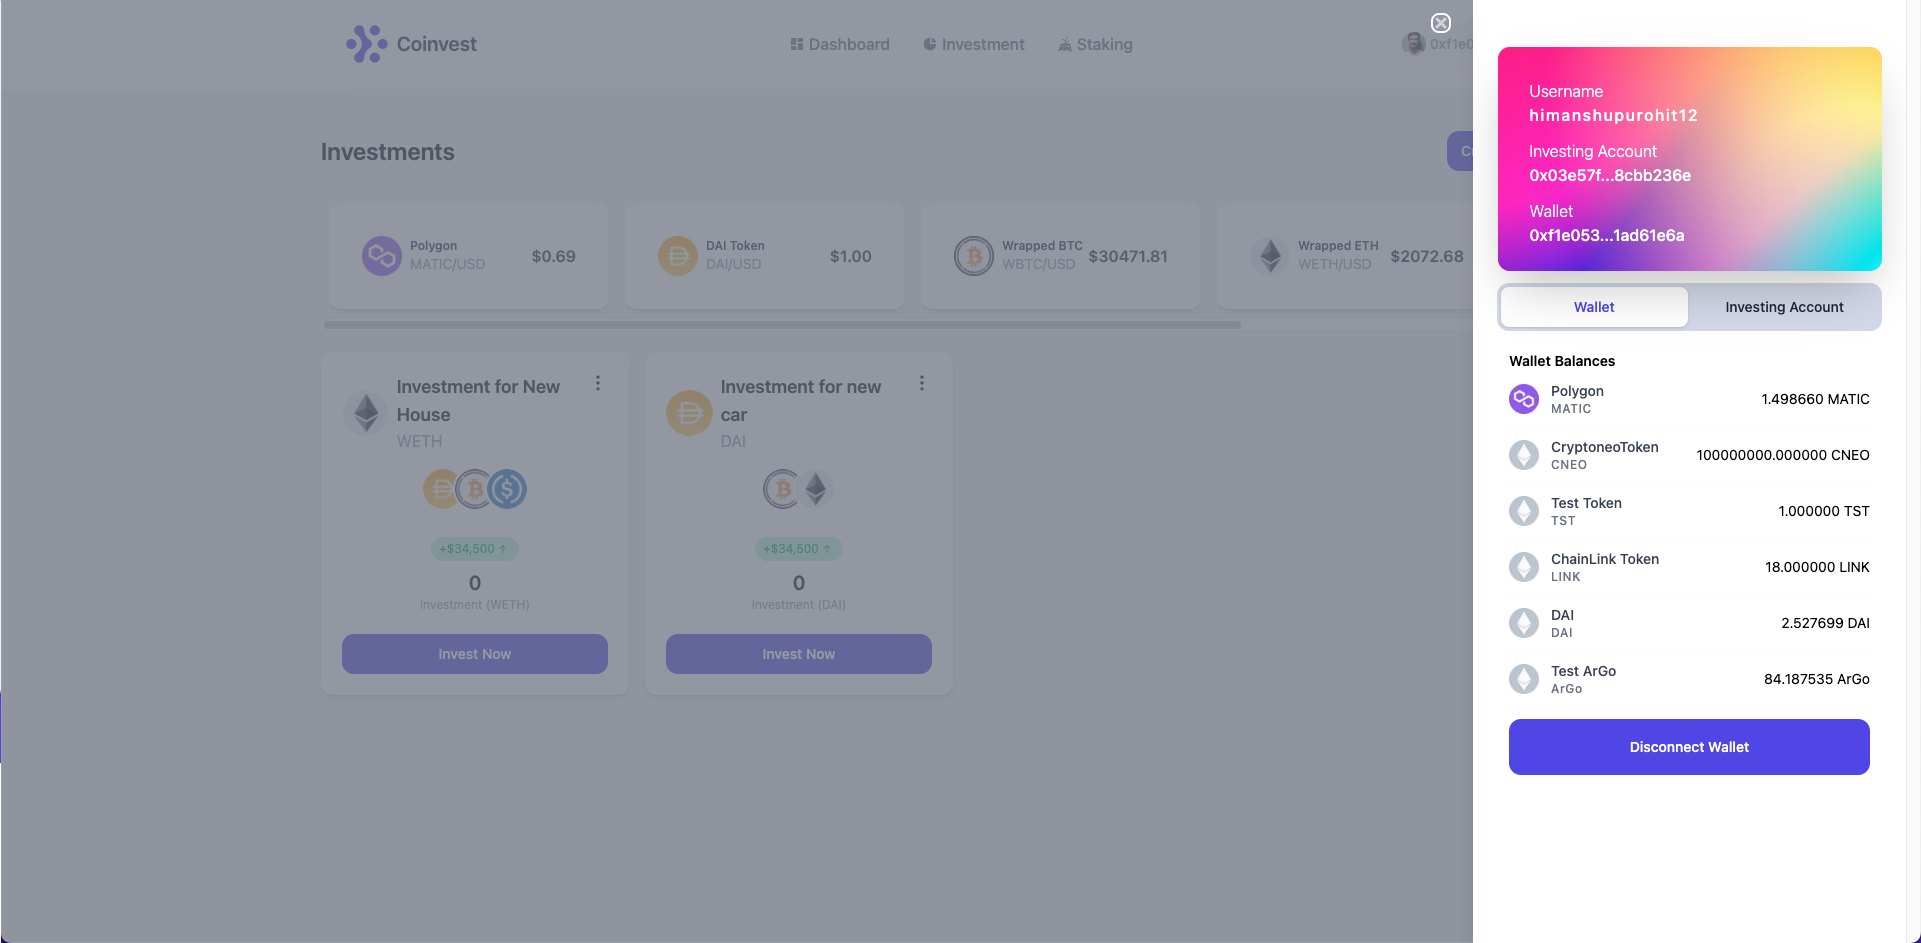Screen dimensions: 1921x943
Task: Click the user avatar in the top bar
Action: tap(1413, 44)
